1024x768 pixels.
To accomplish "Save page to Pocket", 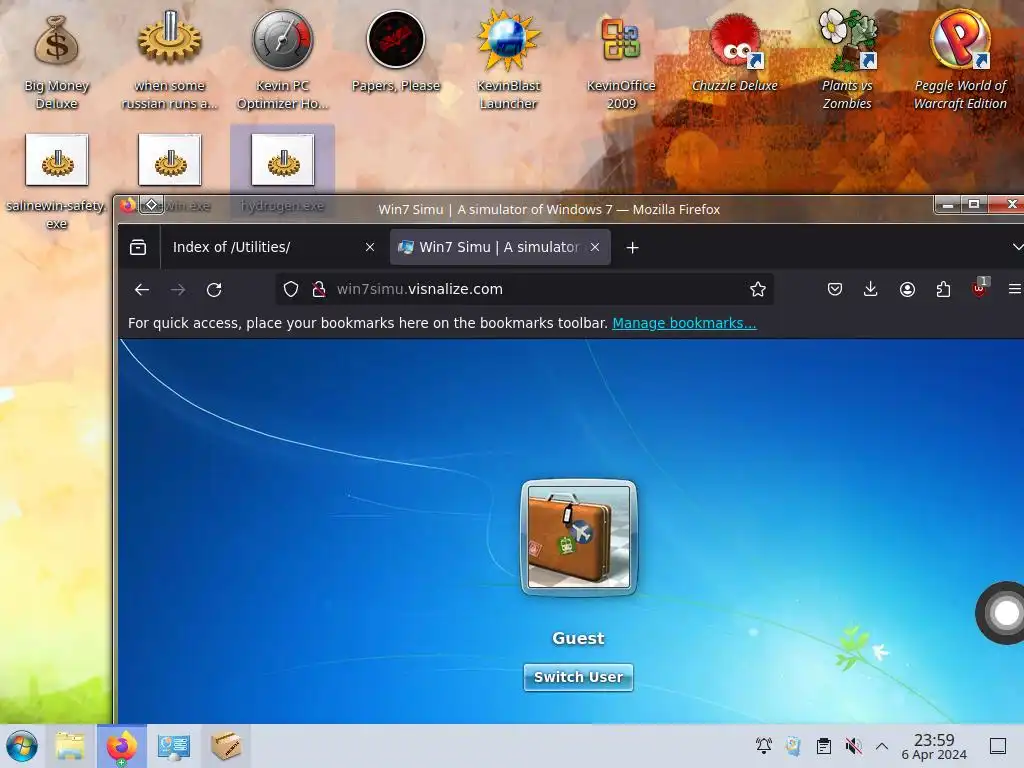I will click(835, 289).
